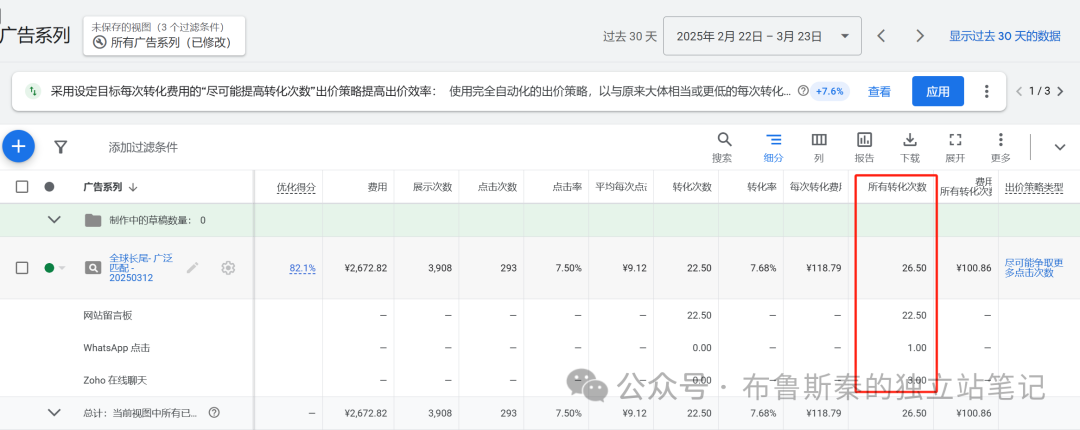Click the help icon in the 总计 row

214,413
